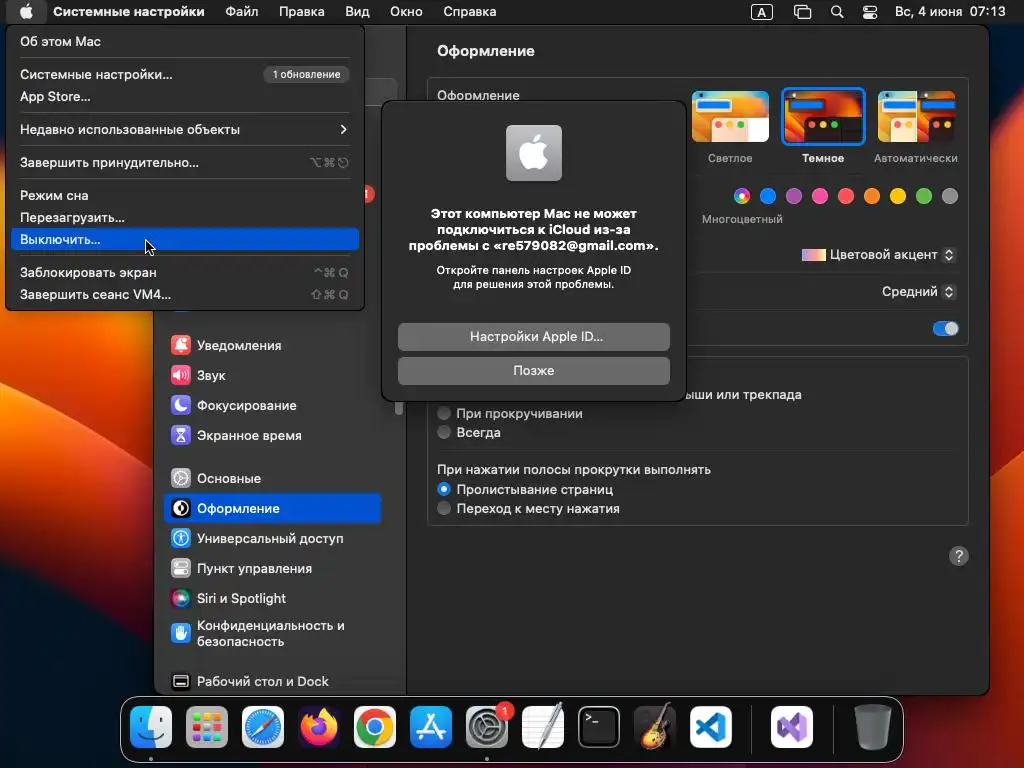
Task: Select Appearance (Оформление) sidebar item
Action: pyautogui.click(x=272, y=509)
